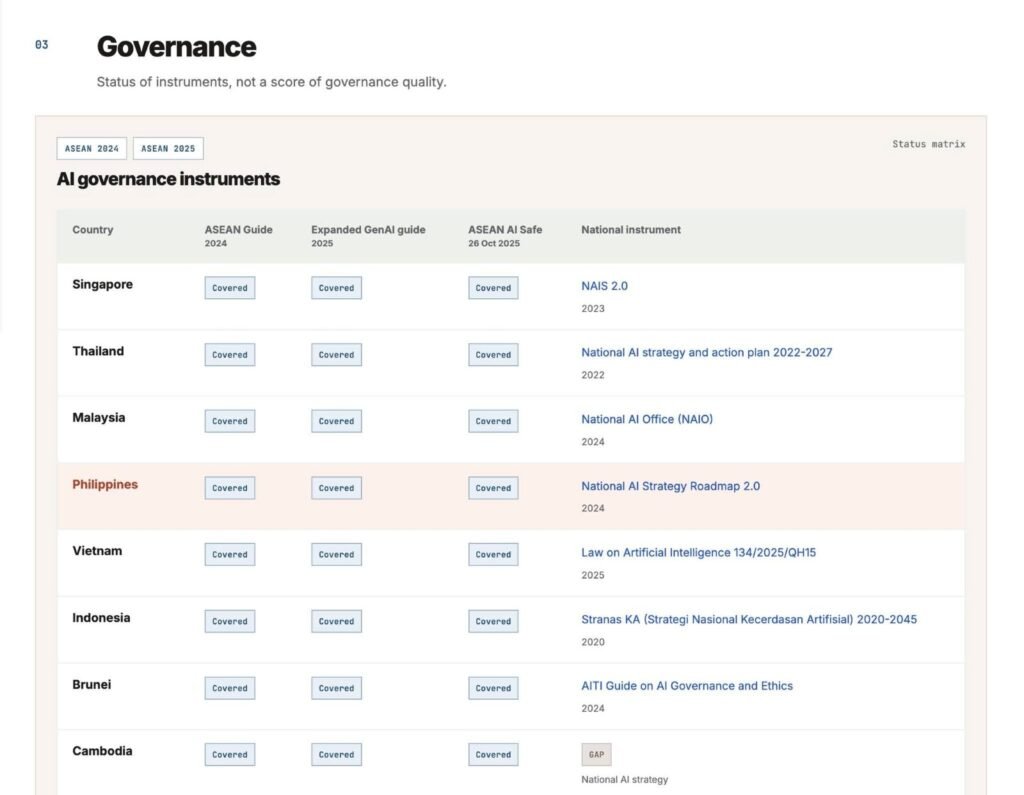Click the National AI strategy text under GAP
The height and width of the screenshot is (795, 1024).
[624, 779]
